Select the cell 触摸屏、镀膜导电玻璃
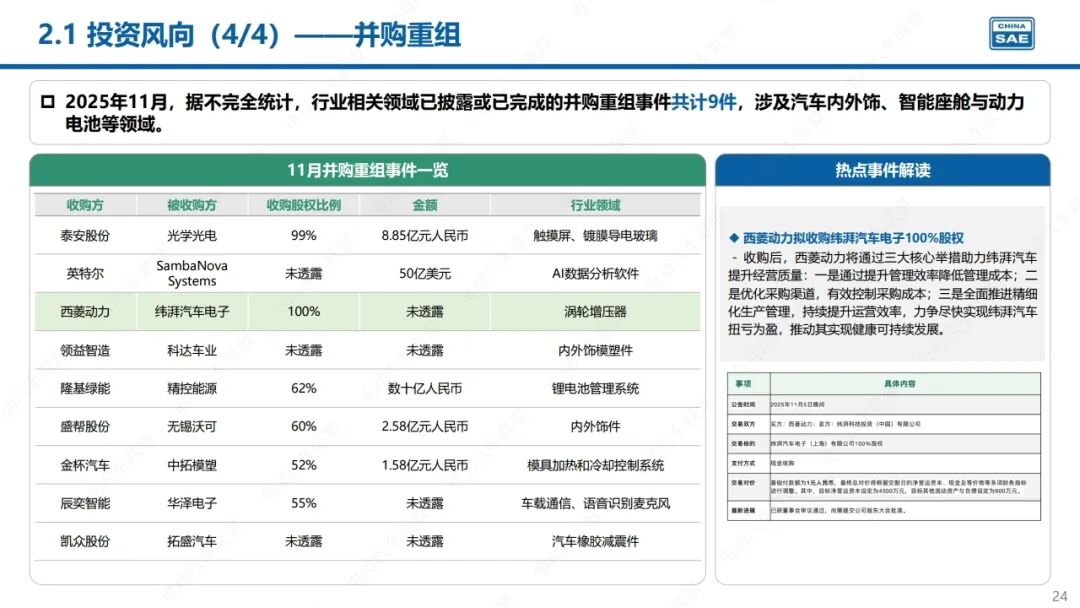The height and width of the screenshot is (608, 1080). click(x=595, y=235)
